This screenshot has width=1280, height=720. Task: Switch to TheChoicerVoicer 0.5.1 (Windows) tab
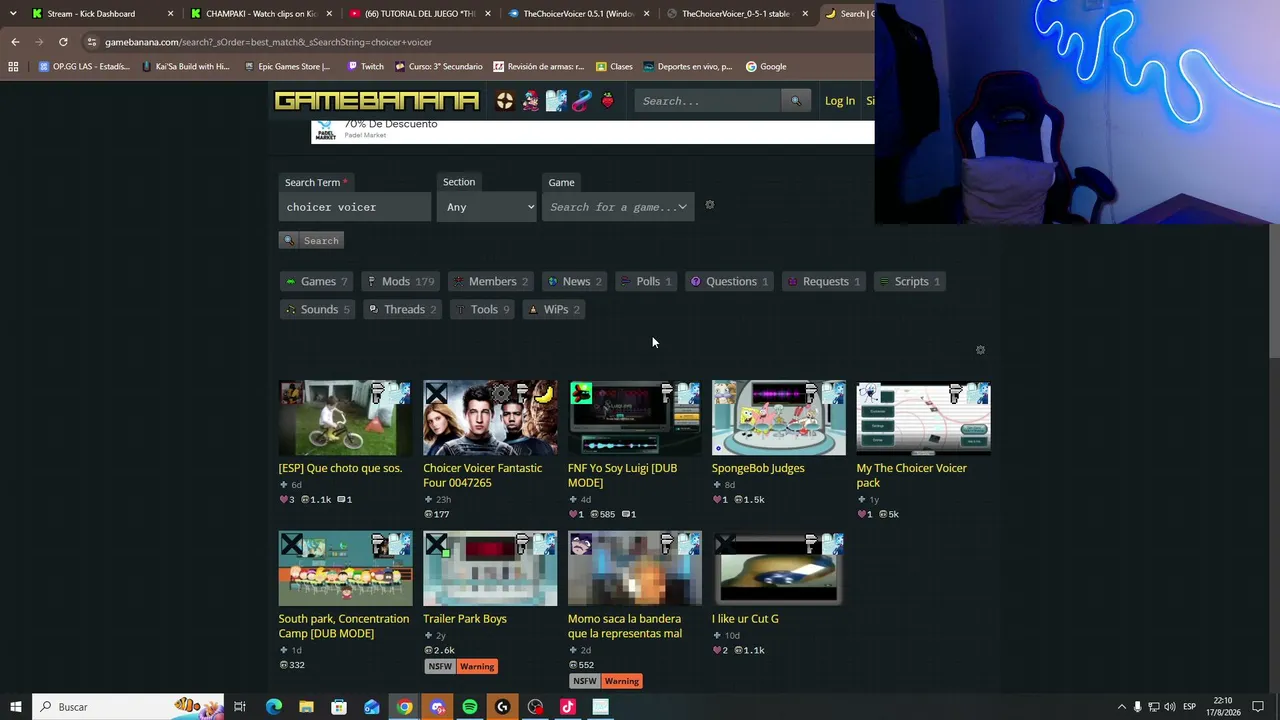[580, 14]
